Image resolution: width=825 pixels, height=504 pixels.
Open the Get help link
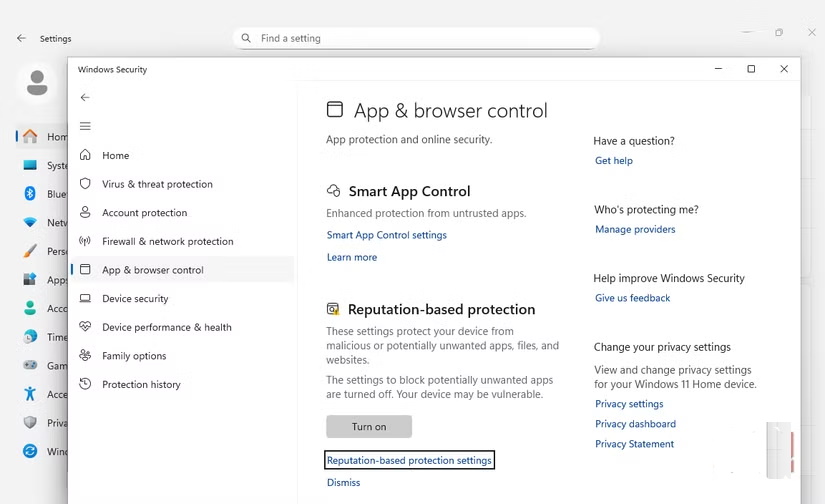point(613,161)
